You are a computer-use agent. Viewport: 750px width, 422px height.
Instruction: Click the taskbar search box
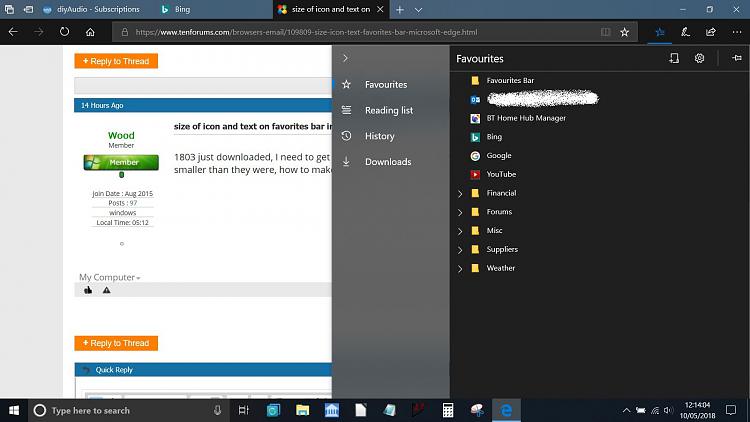[128, 410]
